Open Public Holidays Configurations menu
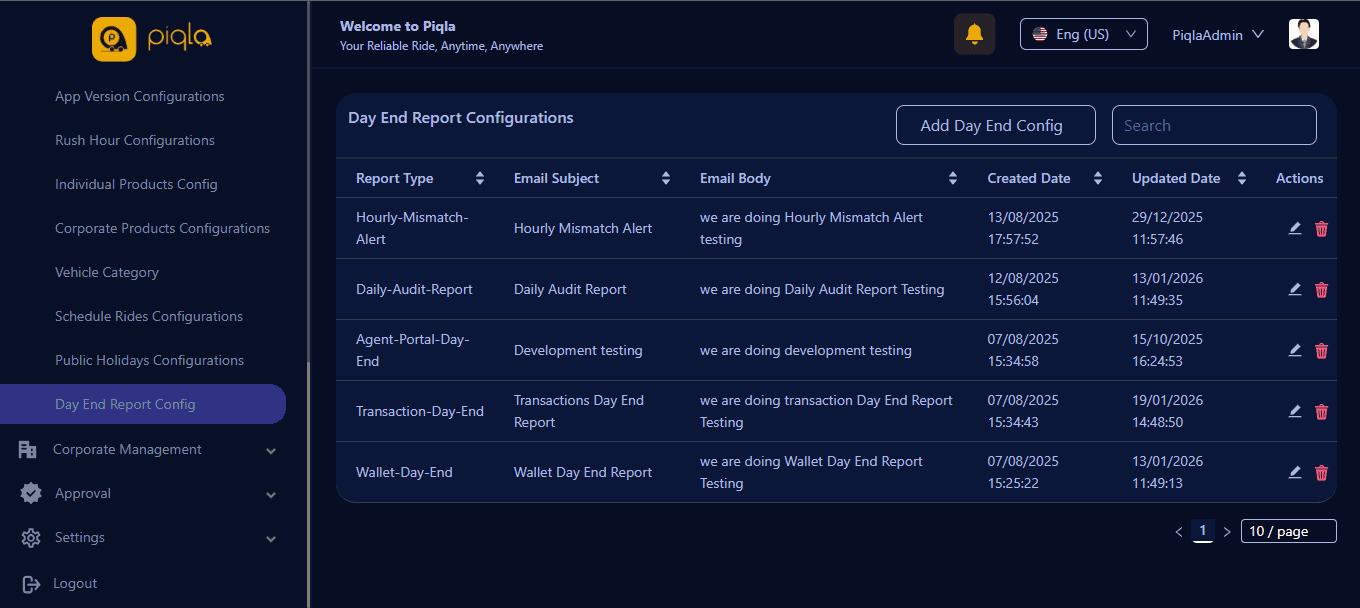Image resolution: width=1360 pixels, height=608 pixels. coord(149,360)
